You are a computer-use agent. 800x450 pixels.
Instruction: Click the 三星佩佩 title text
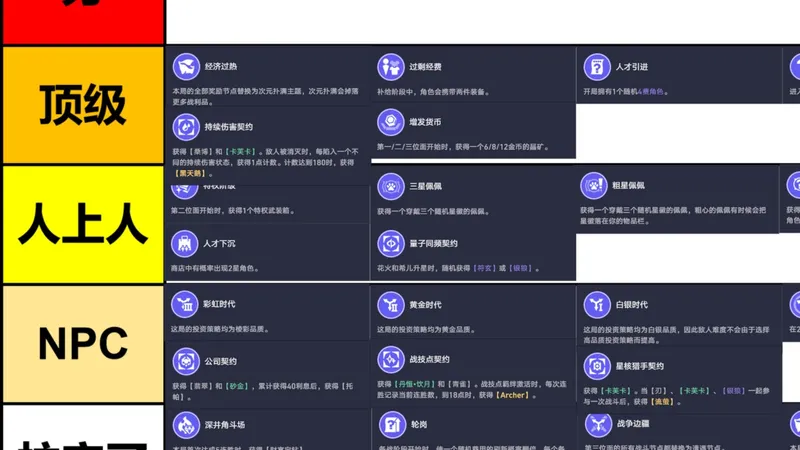(x=426, y=186)
